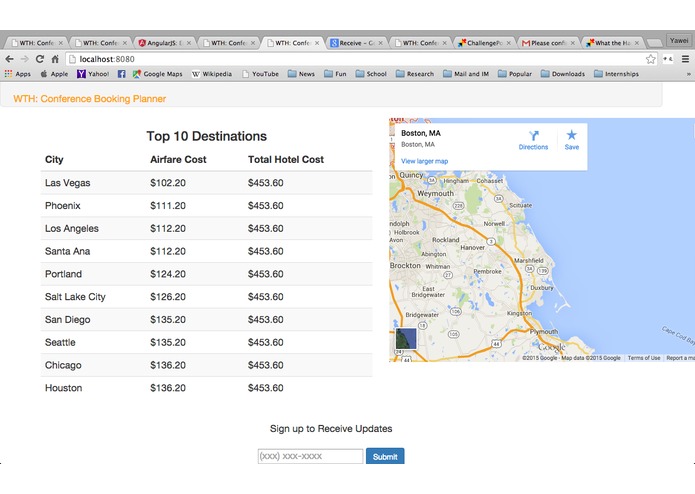
Task: Click the Submit button
Action: 385,456
